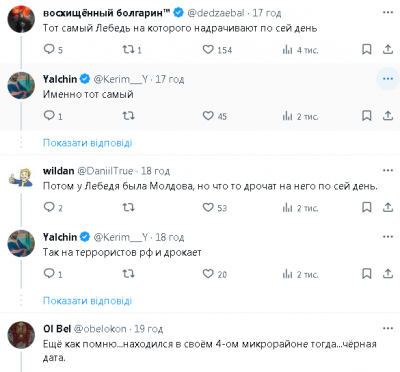Bookmark Yalchin's 'Именно тот самый' reply
Screen dimensions: 400x372
pos(367,116)
